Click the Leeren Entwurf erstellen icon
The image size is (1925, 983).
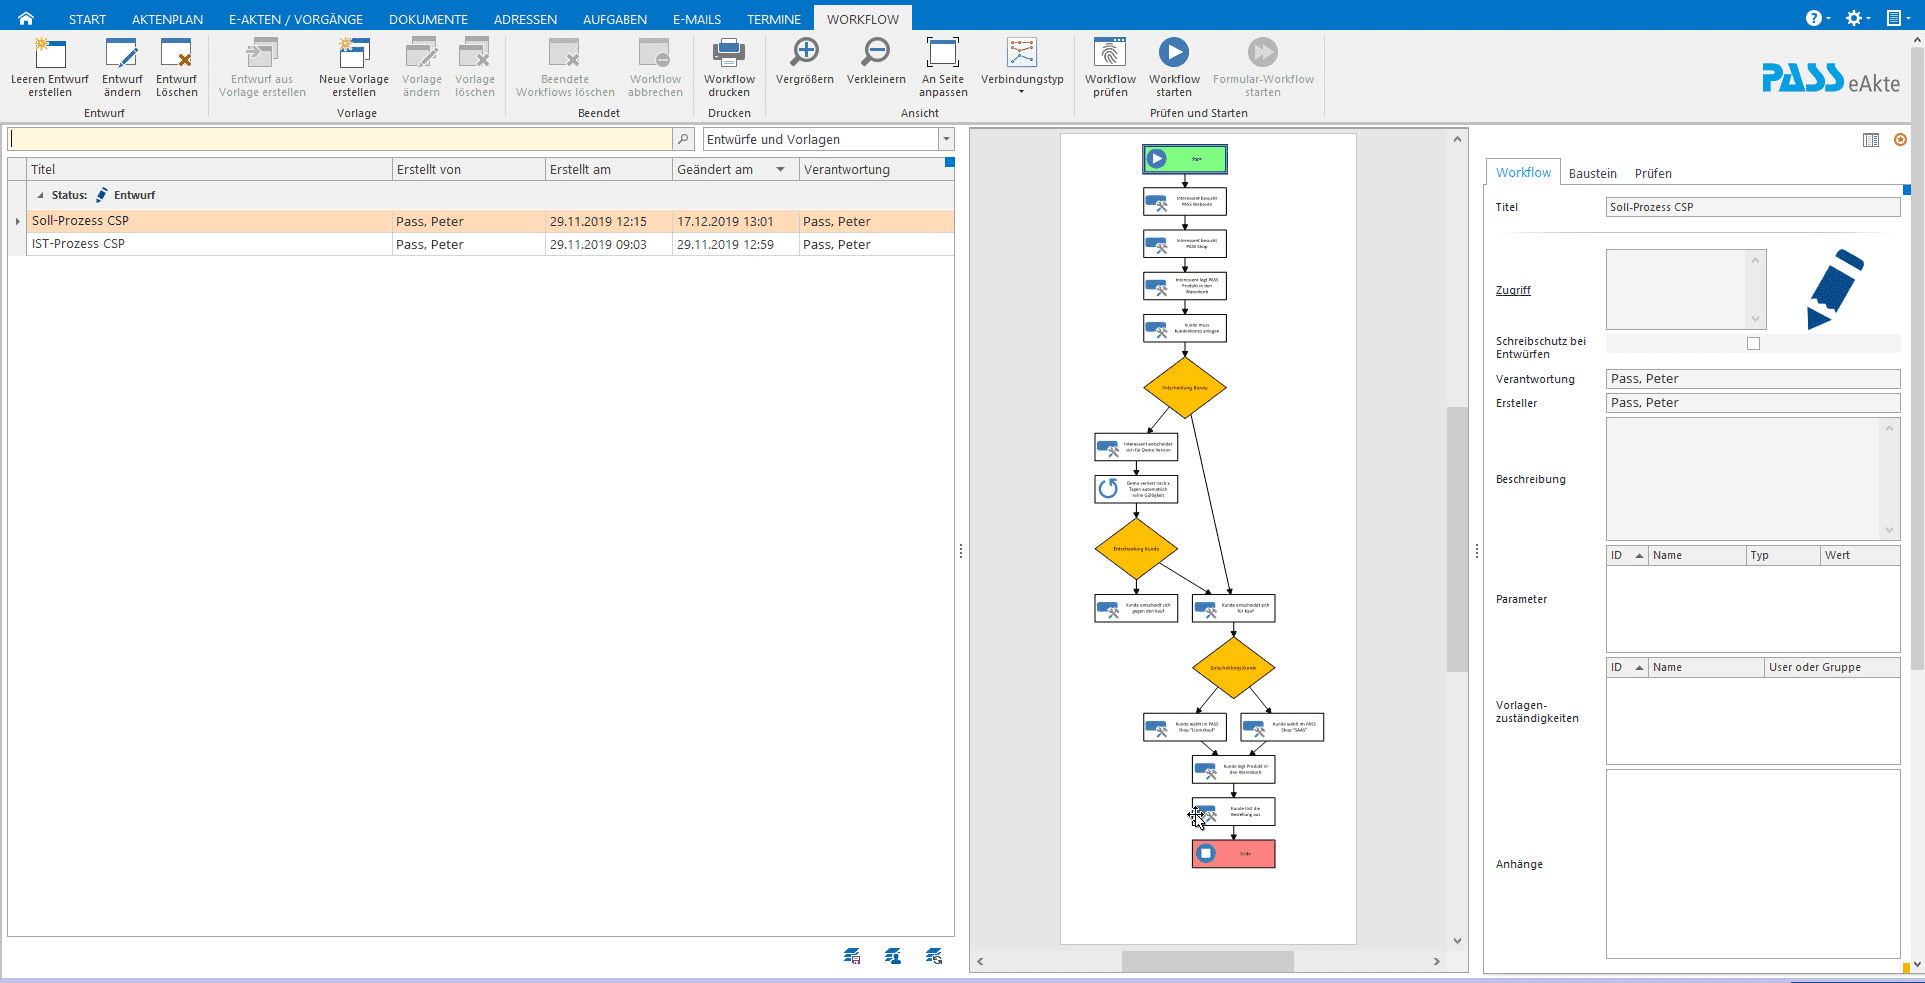[x=49, y=54]
